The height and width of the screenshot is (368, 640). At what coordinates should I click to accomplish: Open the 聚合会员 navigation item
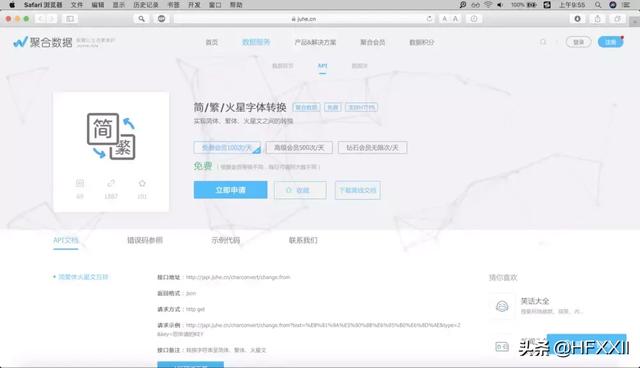coord(372,42)
